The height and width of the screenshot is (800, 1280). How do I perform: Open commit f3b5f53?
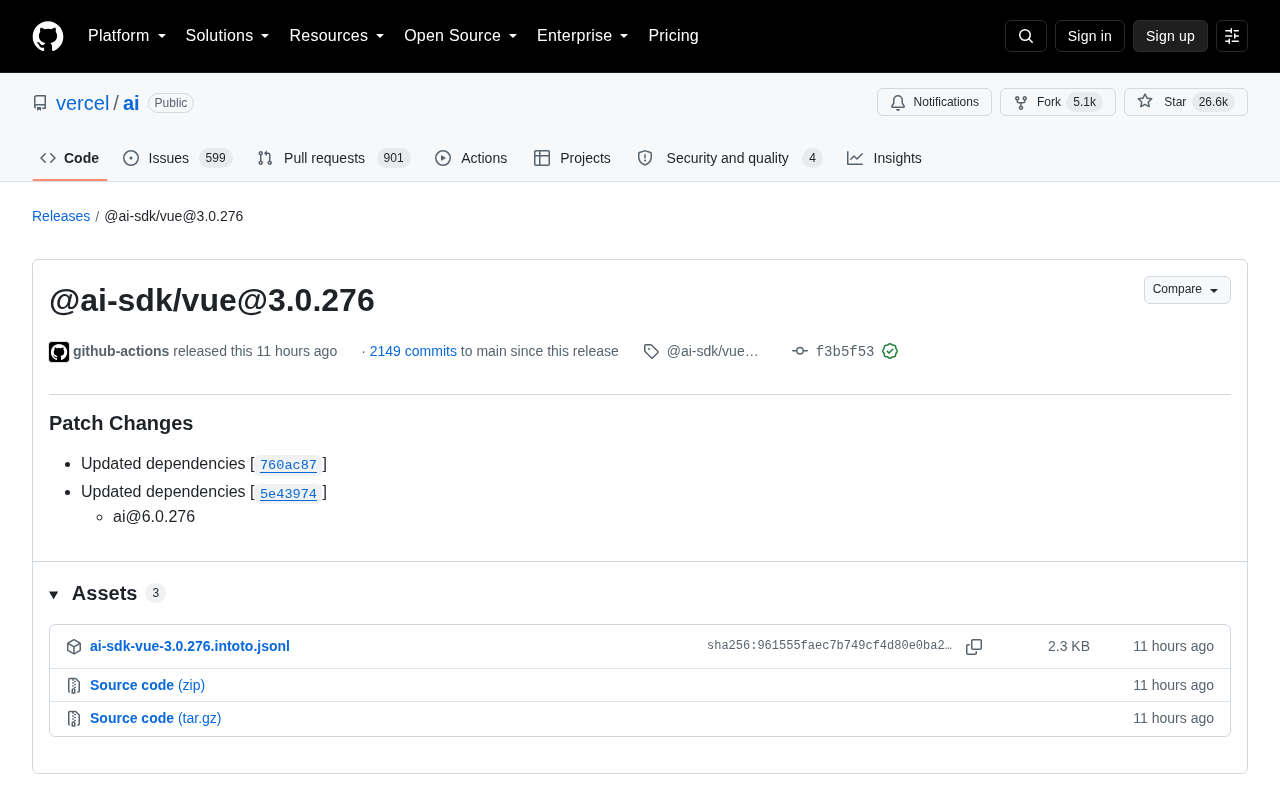845,352
